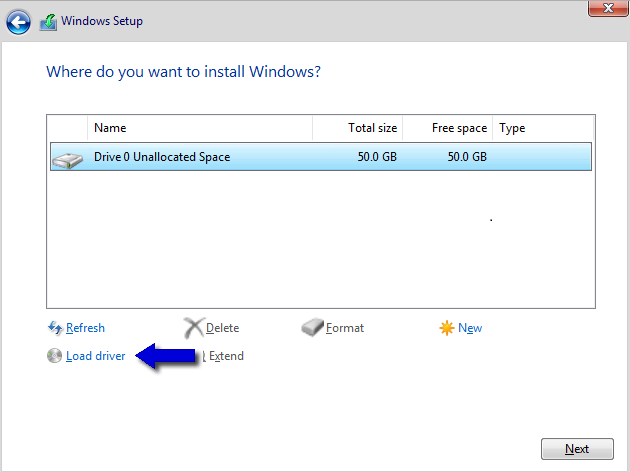Click the New starburst icon
This screenshot has width=630, height=472.
coord(447,328)
